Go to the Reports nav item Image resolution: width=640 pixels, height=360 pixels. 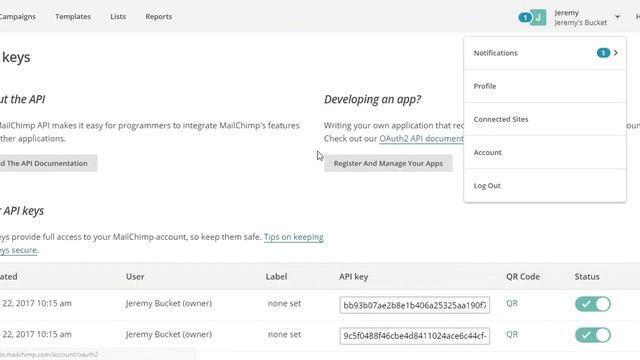158,17
